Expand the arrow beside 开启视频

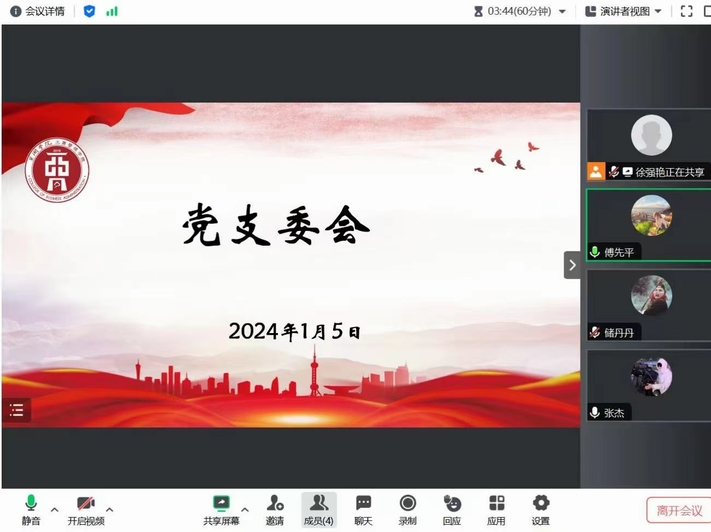pos(110,508)
